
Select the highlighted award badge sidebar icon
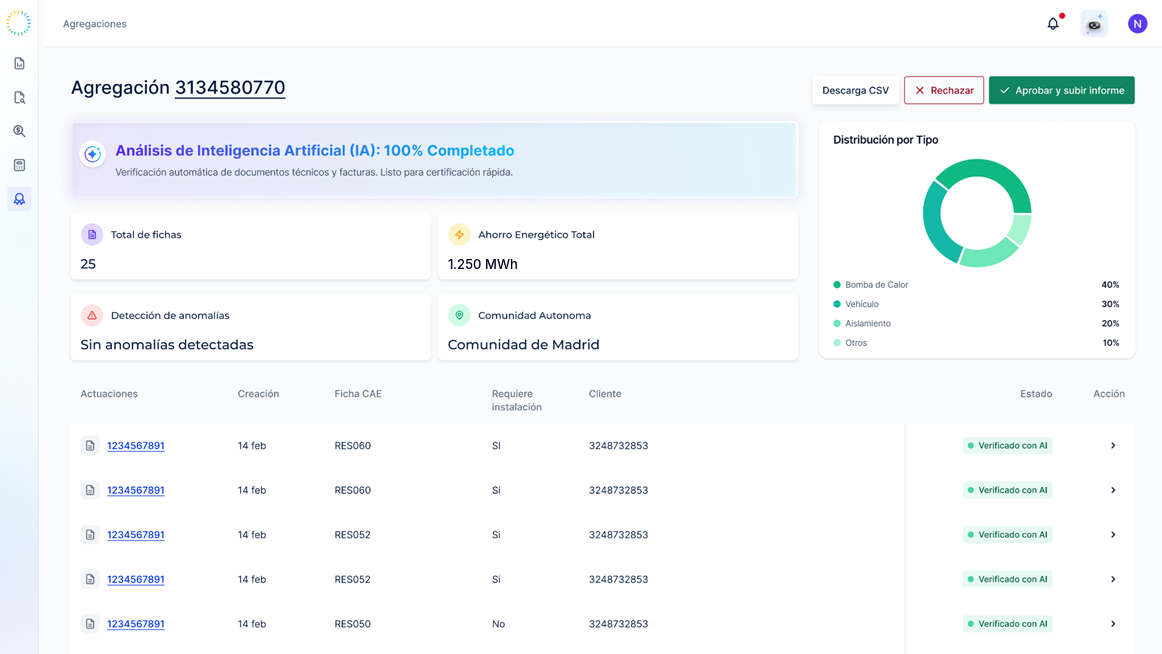19,199
